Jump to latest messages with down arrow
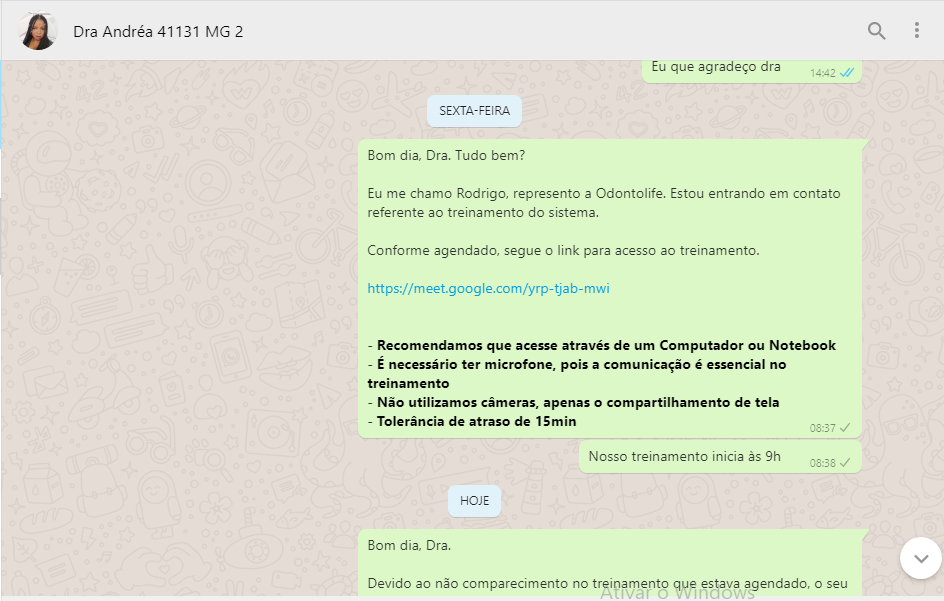Image resolution: width=944 pixels, height=601 pixels. click(x=921, y=558)
